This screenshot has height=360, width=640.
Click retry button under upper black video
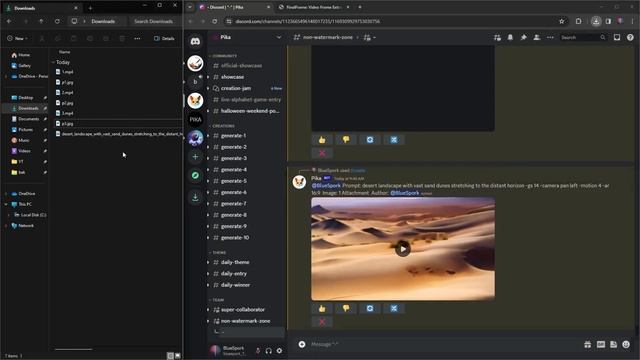pos(370,140)
